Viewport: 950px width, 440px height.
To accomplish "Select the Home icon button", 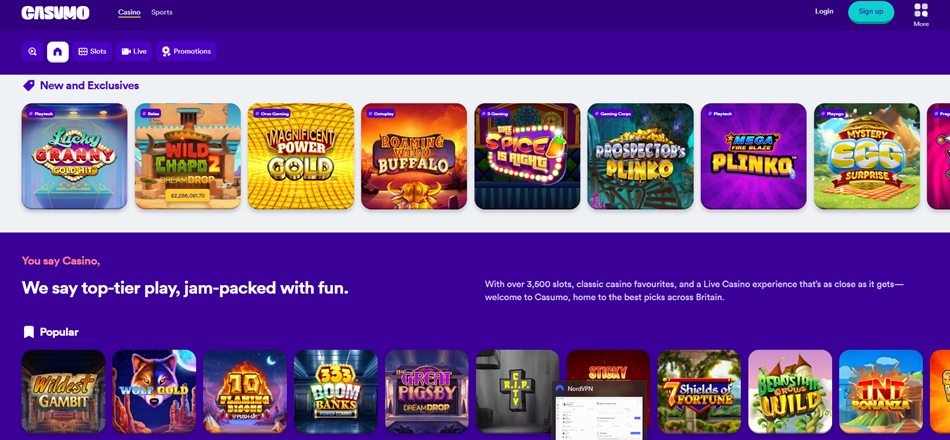I will [x=58, y=52].
